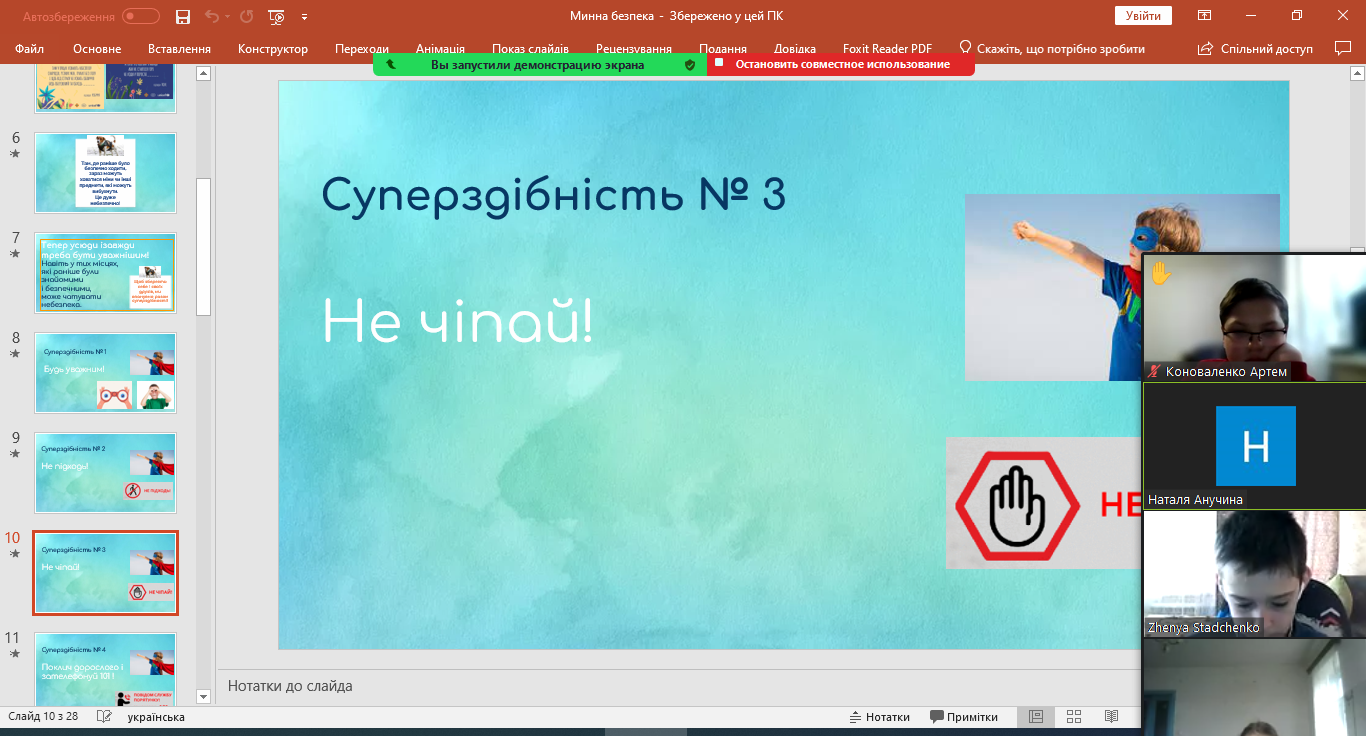Click the Слайд 10 з 28 status indicator
Screen dimensions: 1366x736
43,717
